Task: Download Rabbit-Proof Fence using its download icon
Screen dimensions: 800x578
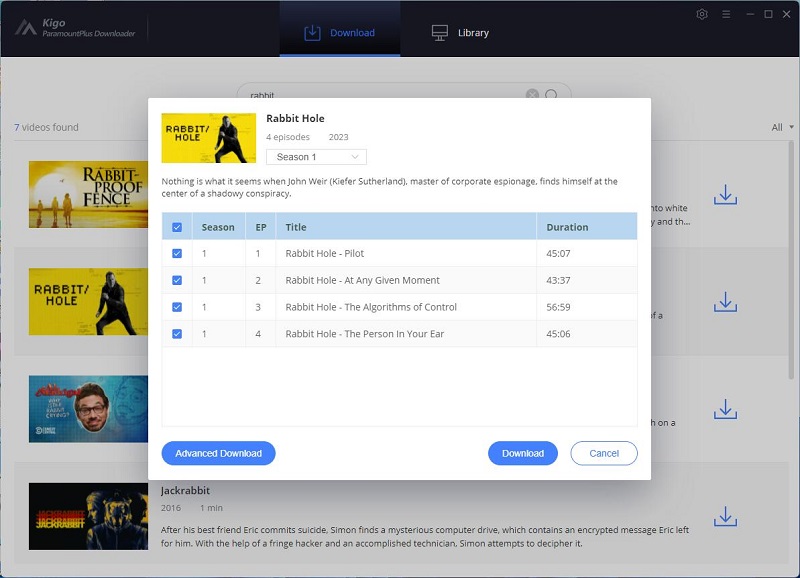Action: (725, 195)
